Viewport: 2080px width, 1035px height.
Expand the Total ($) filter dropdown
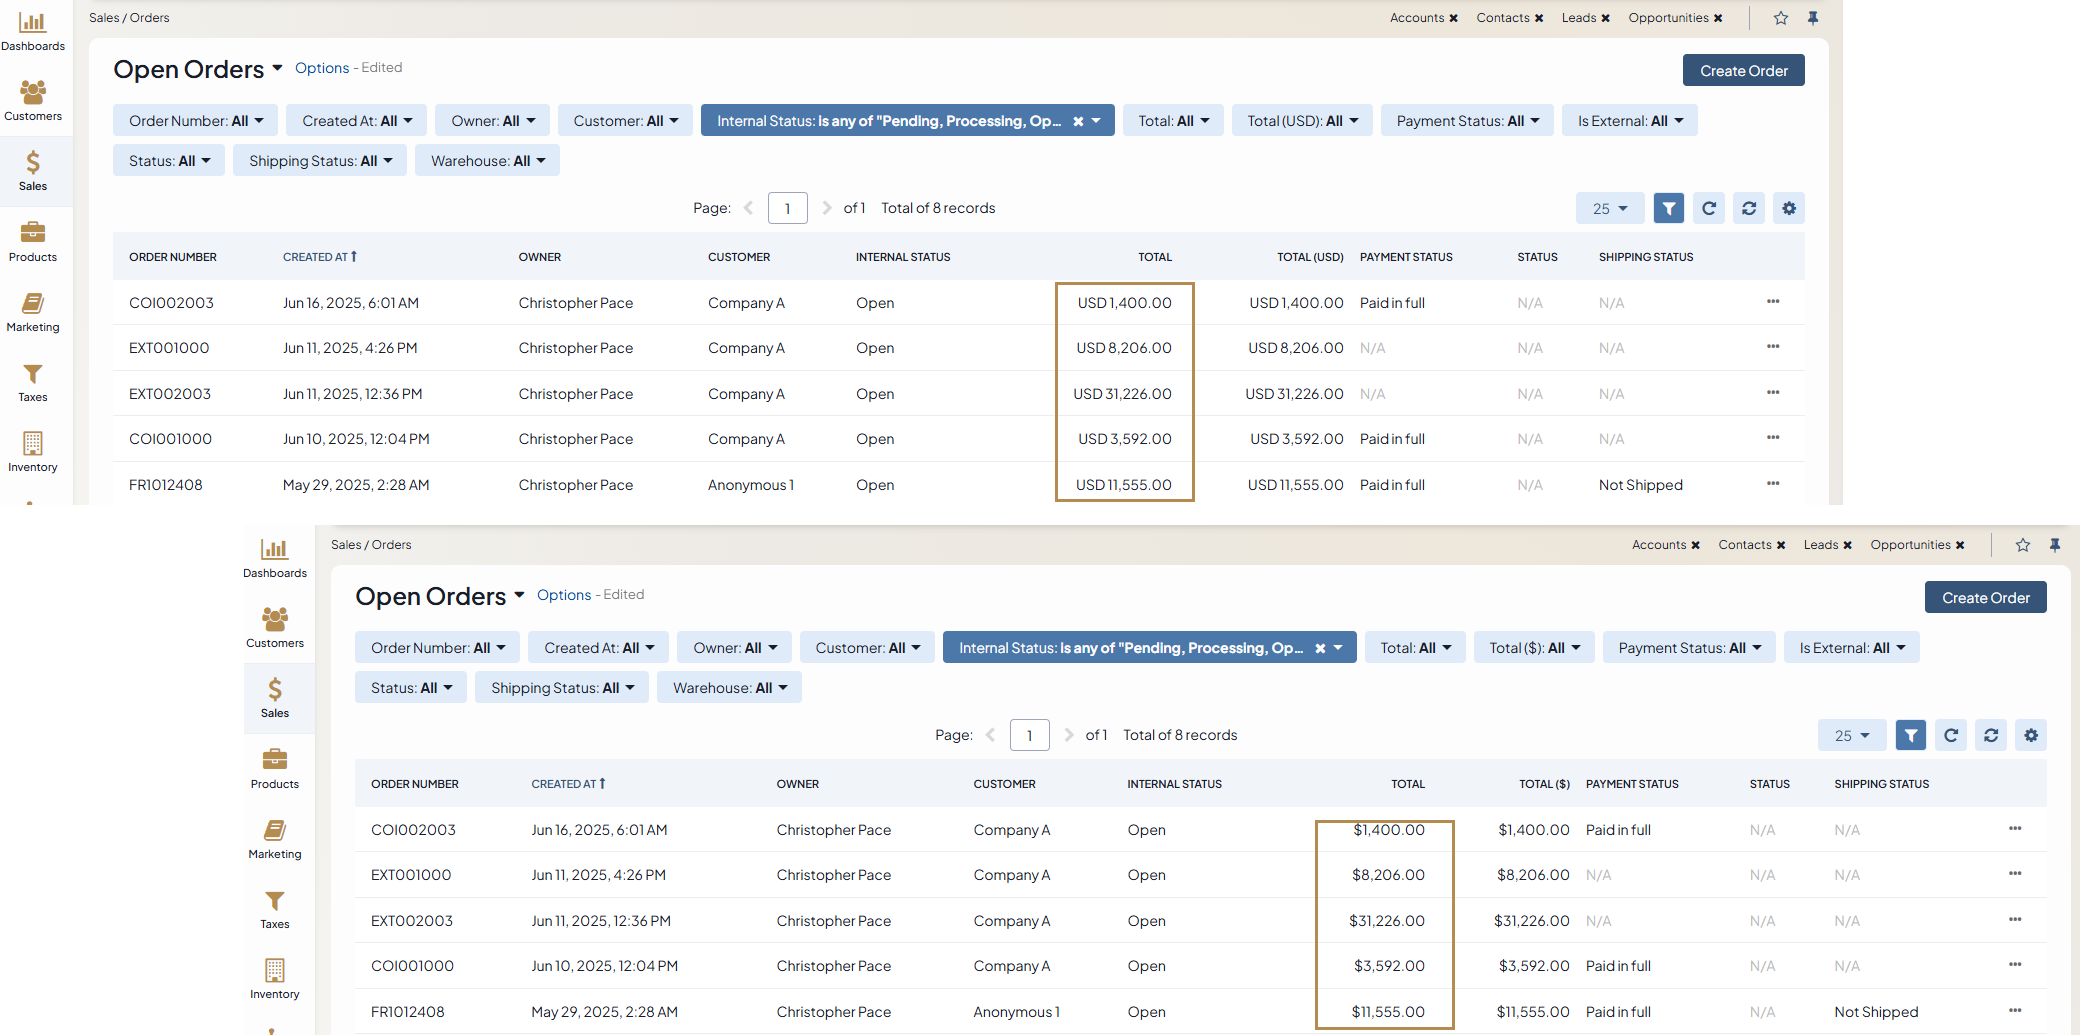tap(1534, 648)
